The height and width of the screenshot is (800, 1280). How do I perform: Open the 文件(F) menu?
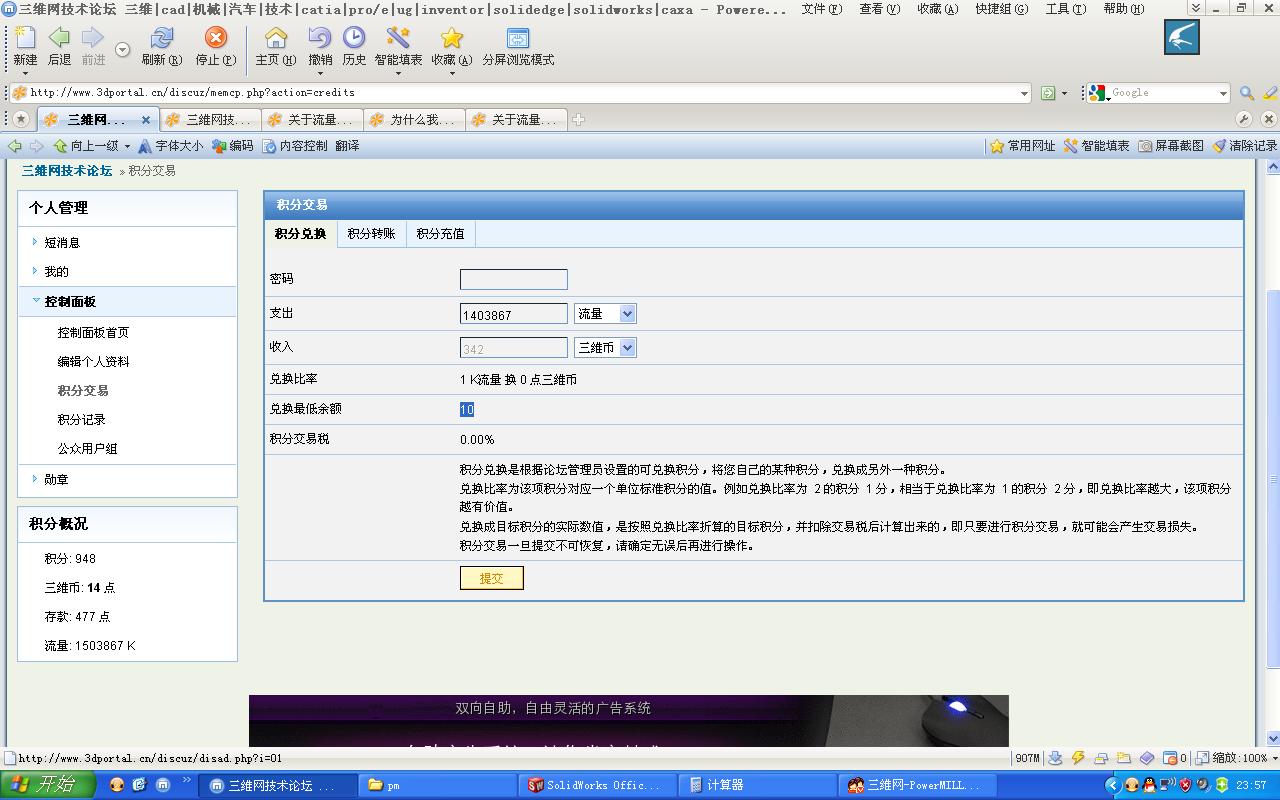click(822, 9)
